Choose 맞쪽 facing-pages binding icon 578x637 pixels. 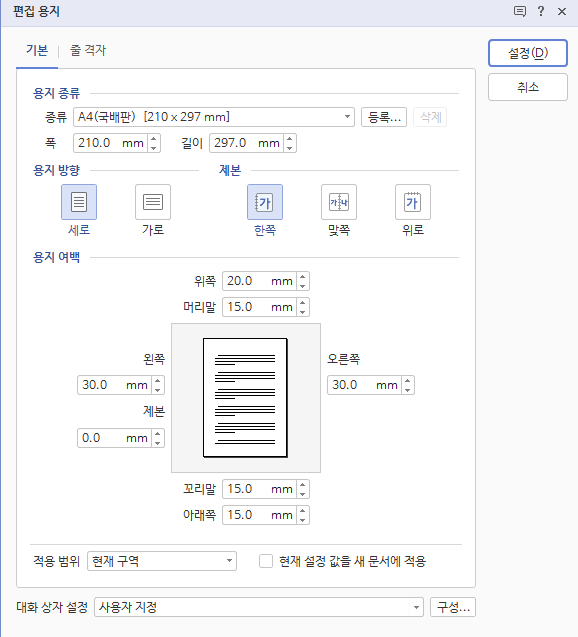point(339,202)
